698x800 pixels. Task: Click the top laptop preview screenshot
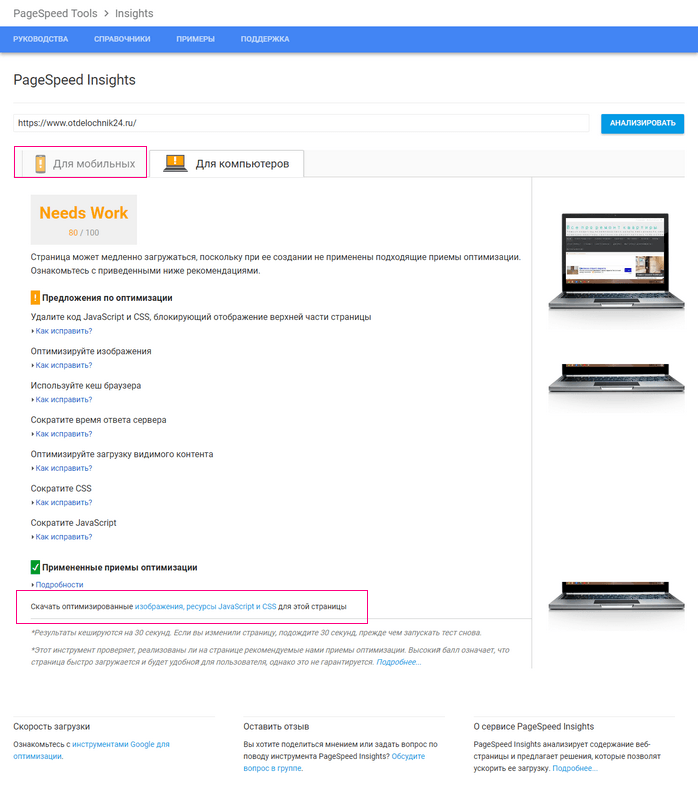[x=616, y=261]
